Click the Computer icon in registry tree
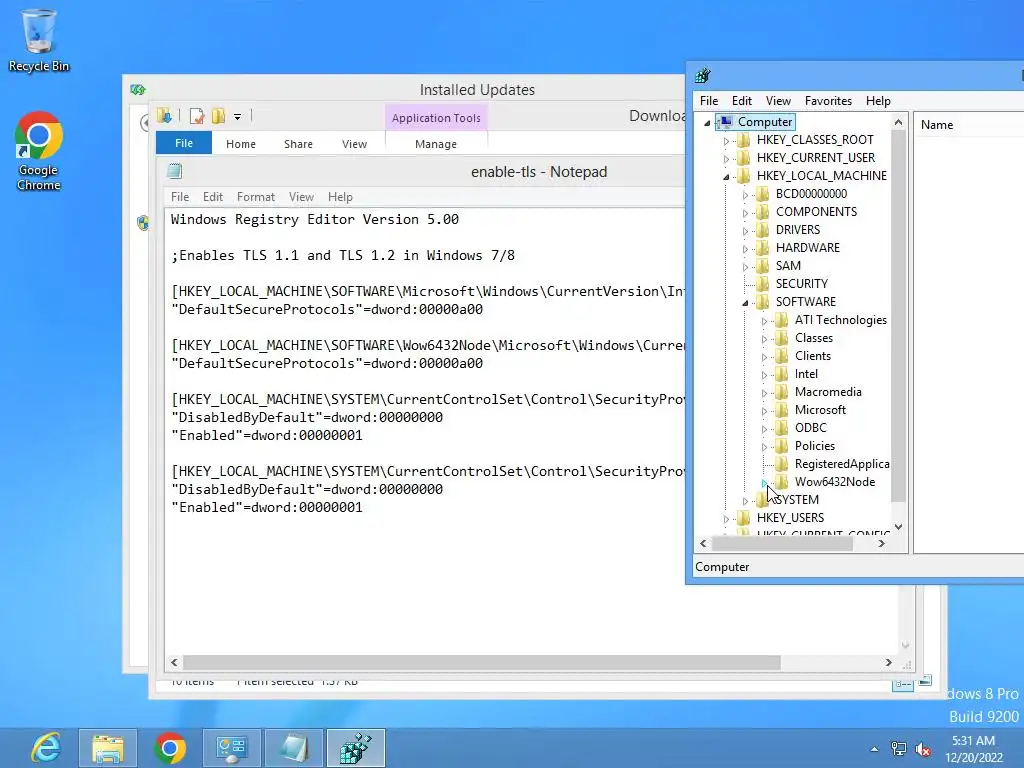The height and width of the screenshot is (768, 1024). (726, 121)
